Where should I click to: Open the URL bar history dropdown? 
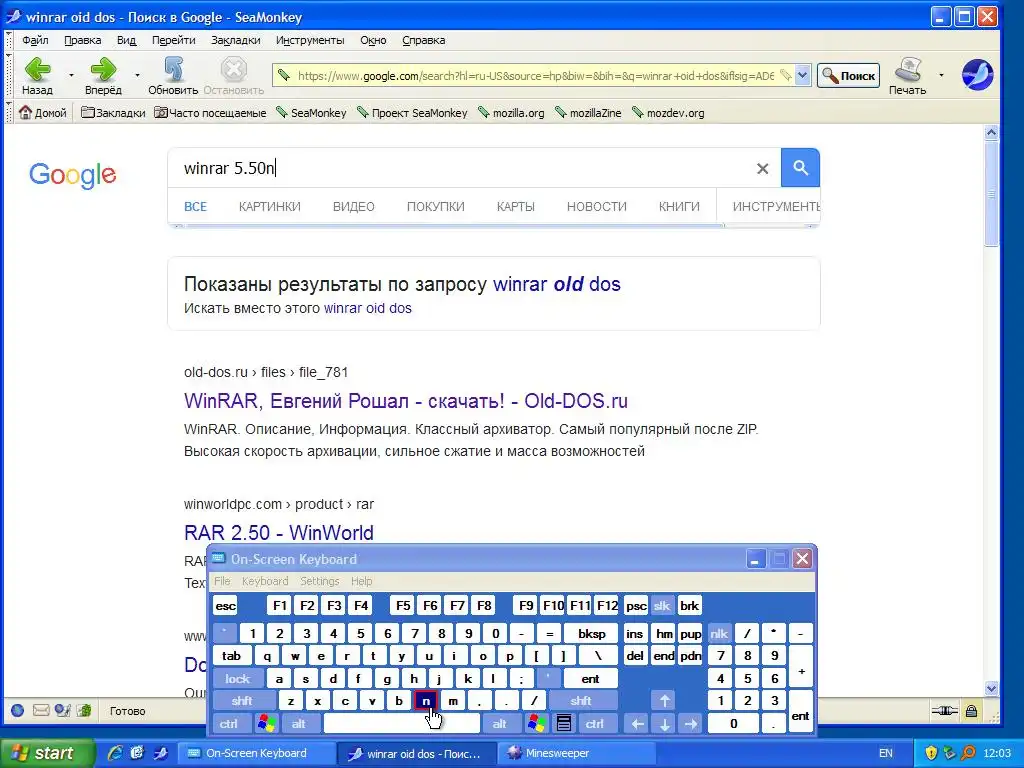tap(803, 76)
